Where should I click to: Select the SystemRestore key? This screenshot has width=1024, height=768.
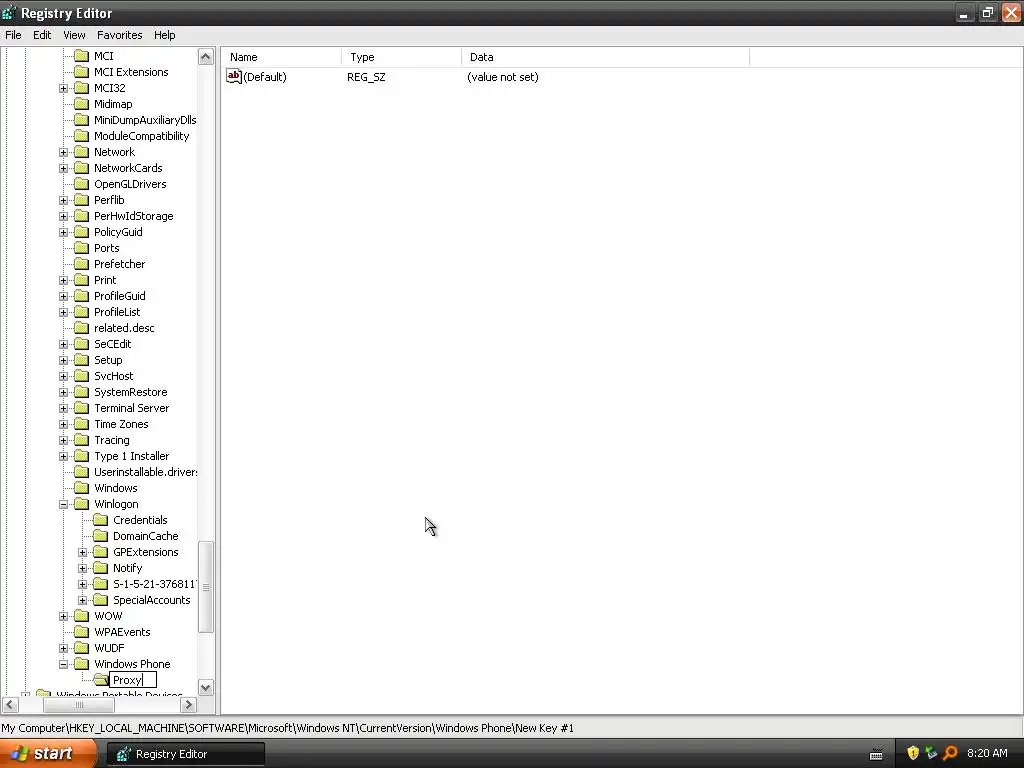pyautogui.click(x=131, y=392)
